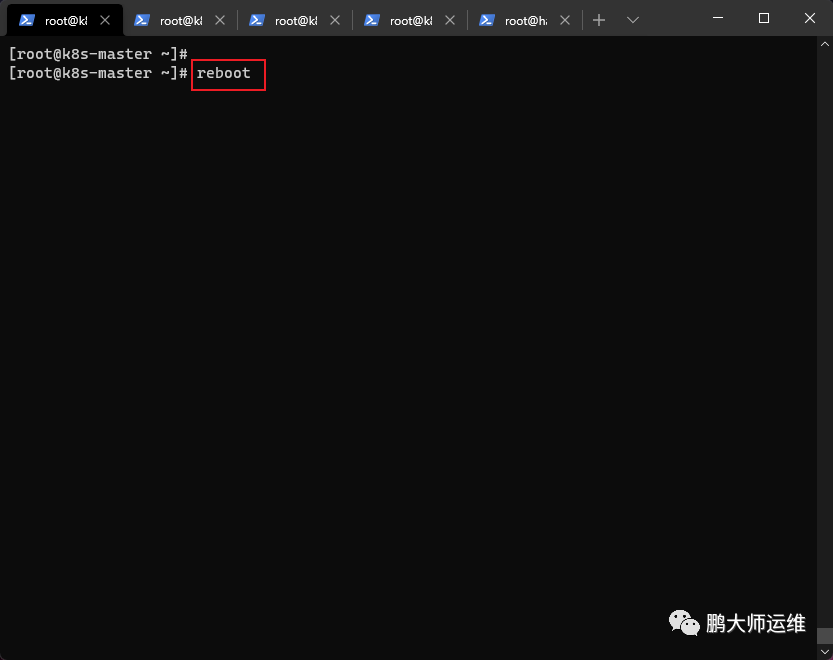This screenshot has width=833, height=660.
Task: Switch to the root@ha tab
Action: coord(526,21)
